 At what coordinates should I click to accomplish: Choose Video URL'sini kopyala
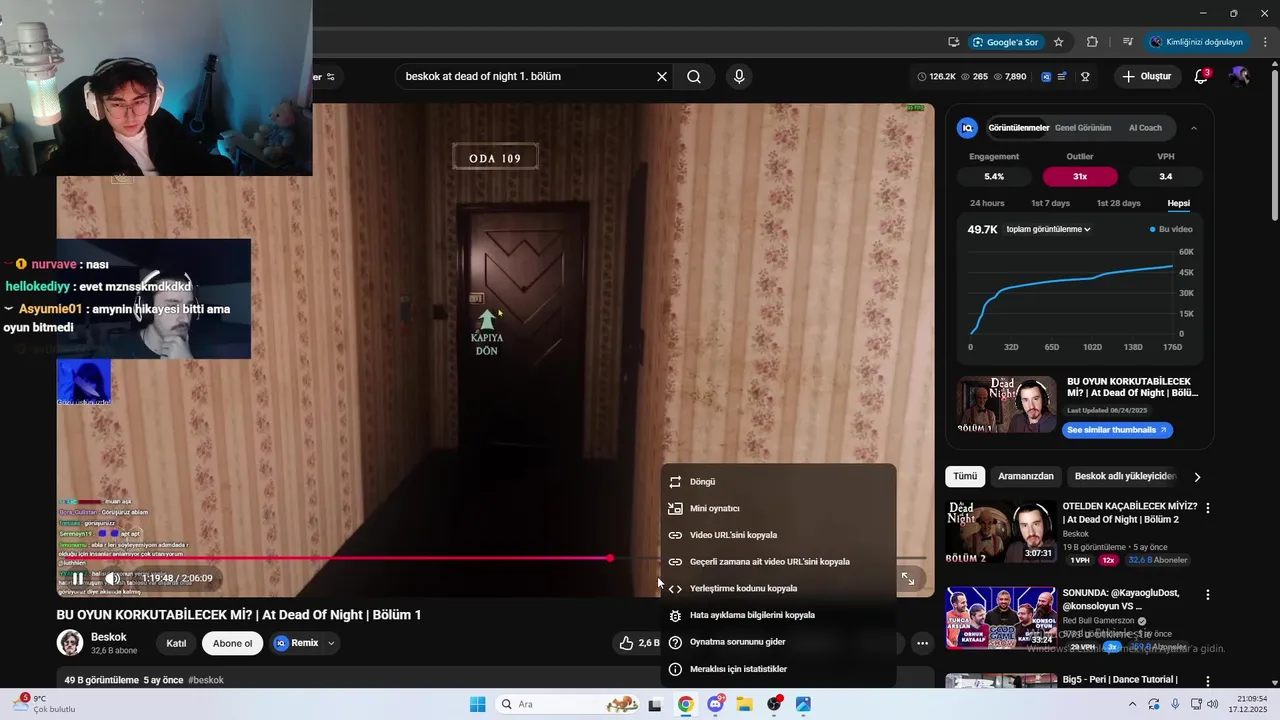point(778,535)
